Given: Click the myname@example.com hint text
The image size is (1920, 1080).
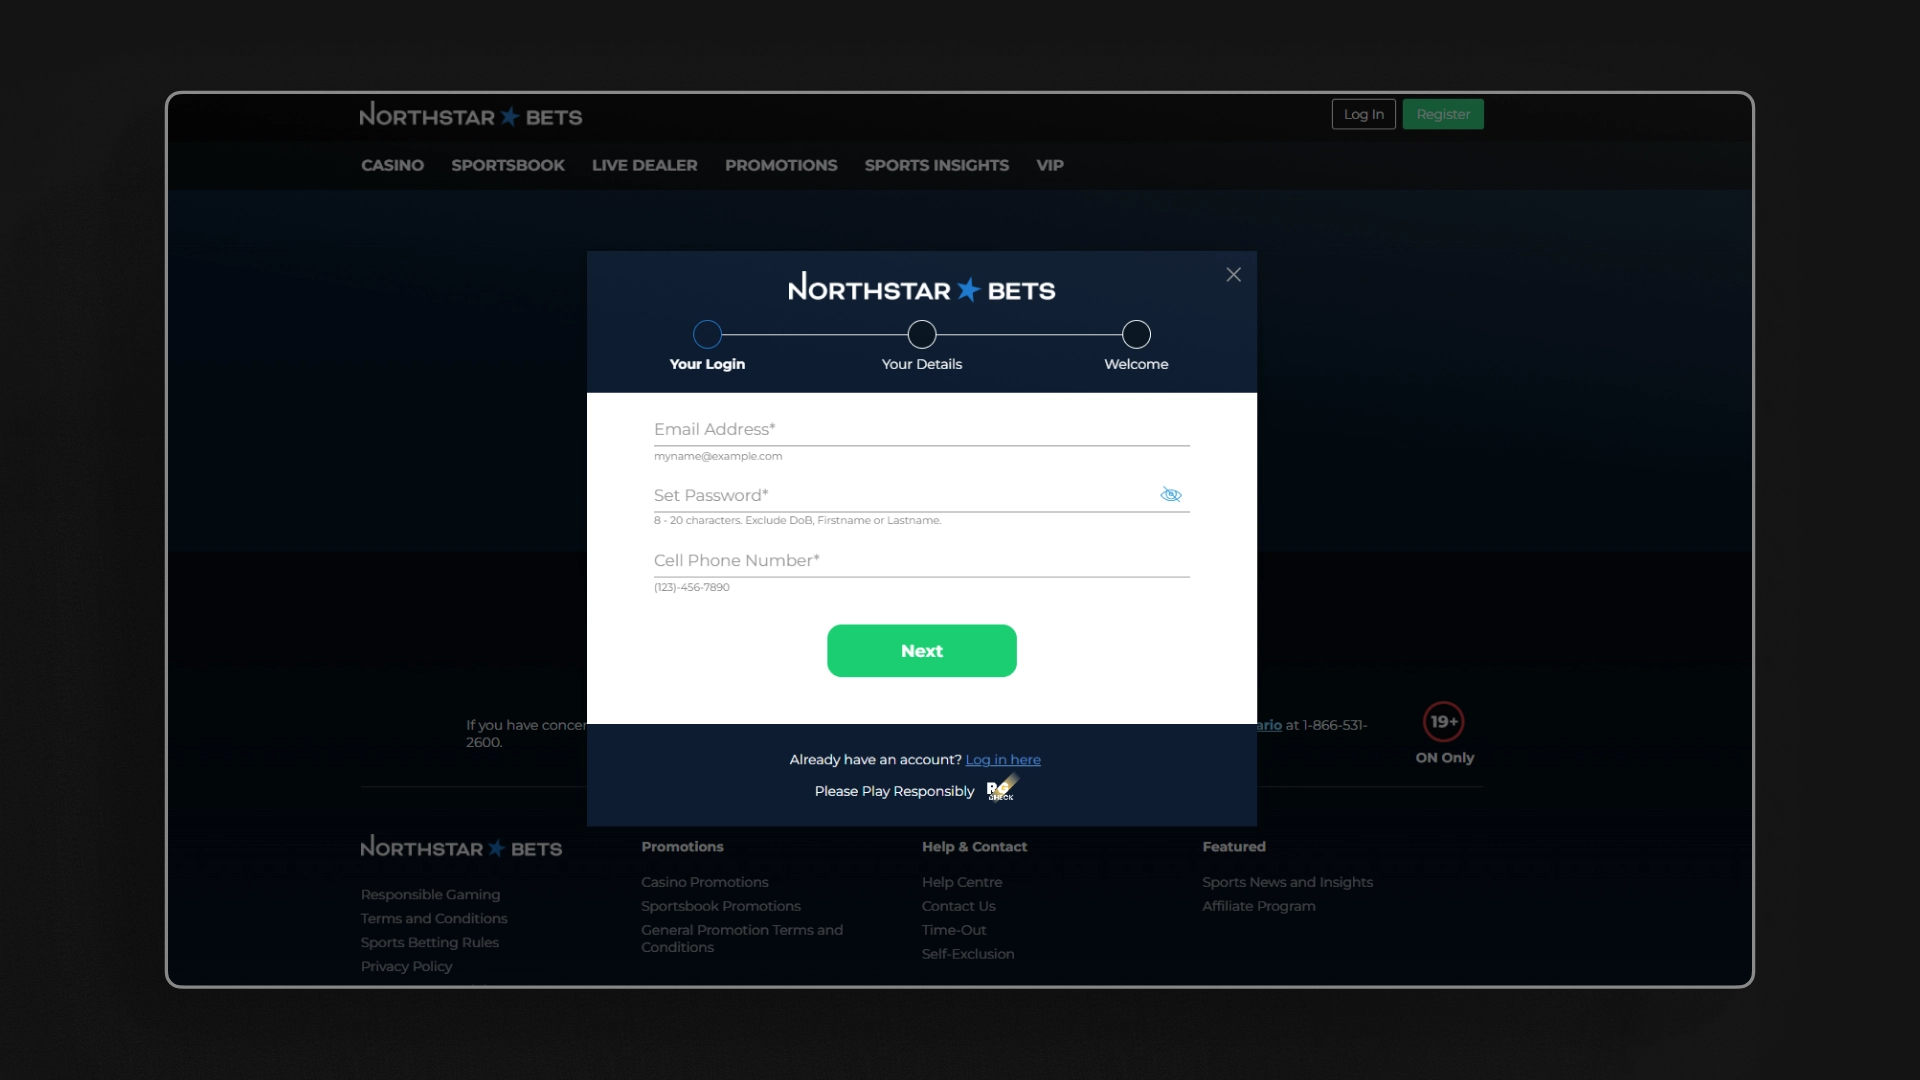Looking at the screenshot, I should 718,457.
